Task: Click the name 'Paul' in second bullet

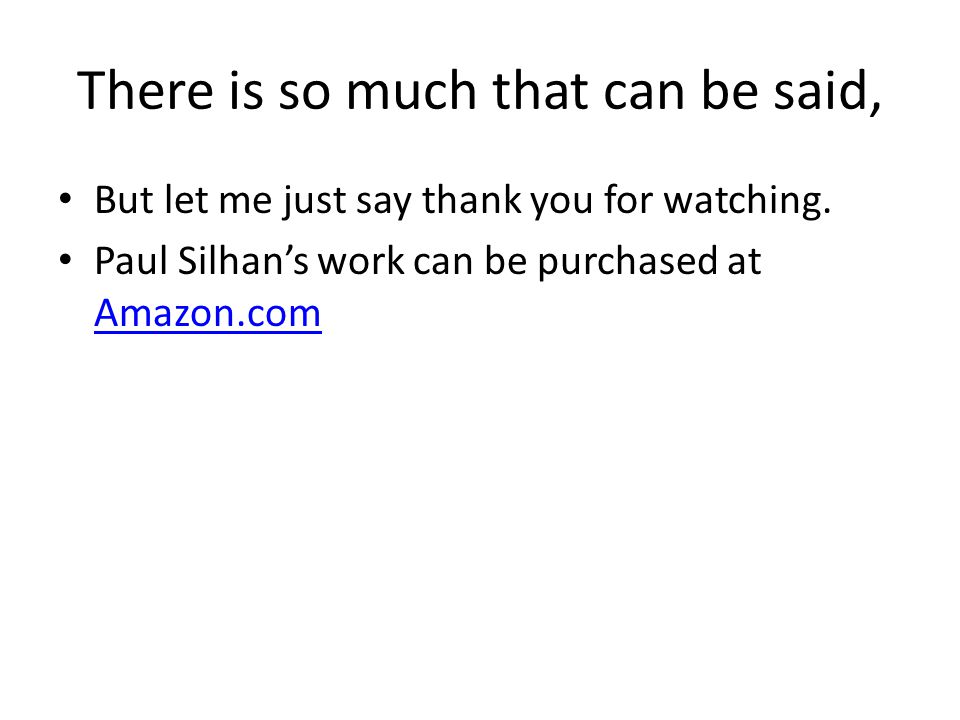Action: 130,261
